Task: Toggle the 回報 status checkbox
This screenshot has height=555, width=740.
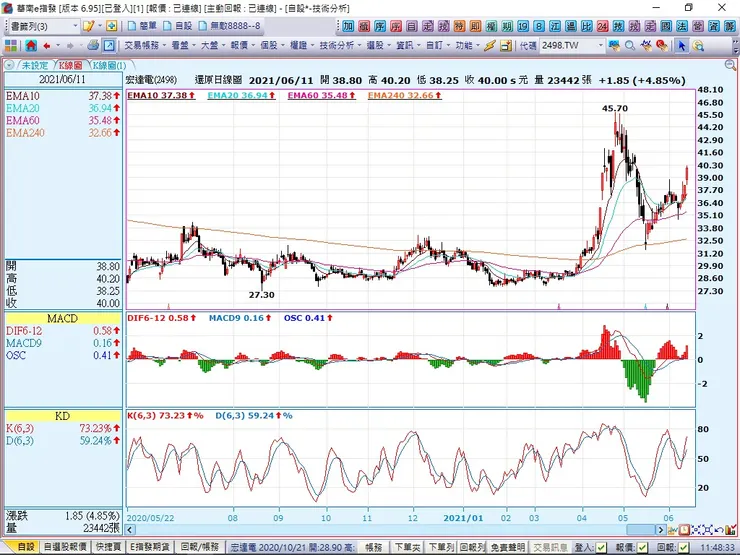Action: click(682, 547)
